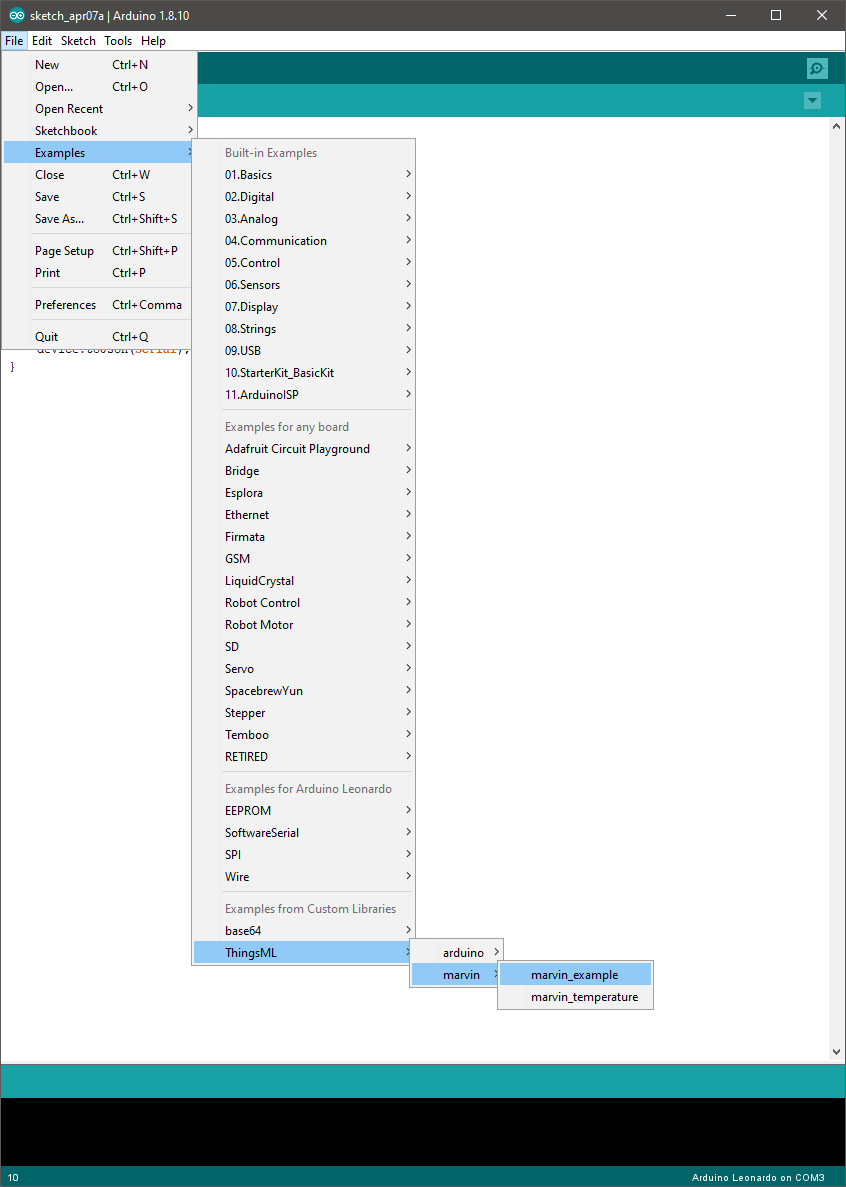This screenshot has height=1187, width=846.
Task: Expand the Open Recent submenu
Action: 99,109
